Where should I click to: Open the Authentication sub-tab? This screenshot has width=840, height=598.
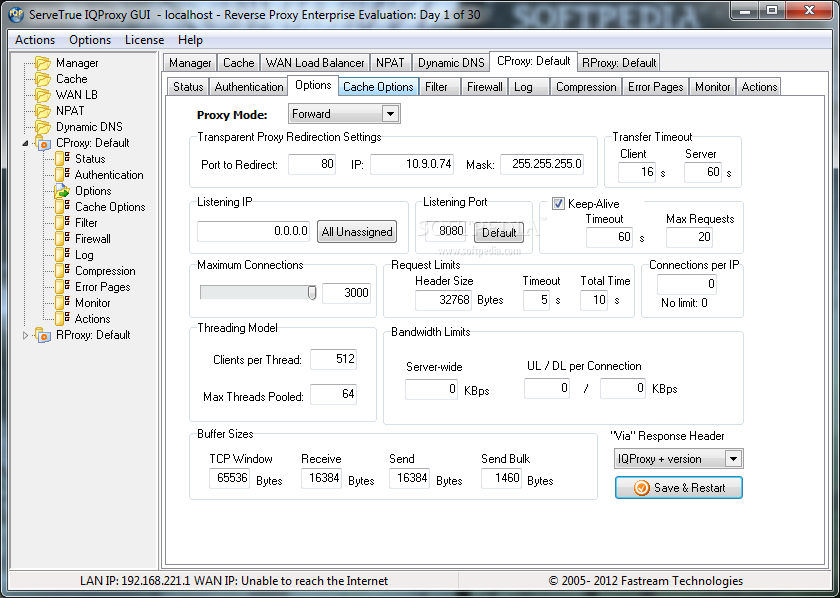[249, 87]
